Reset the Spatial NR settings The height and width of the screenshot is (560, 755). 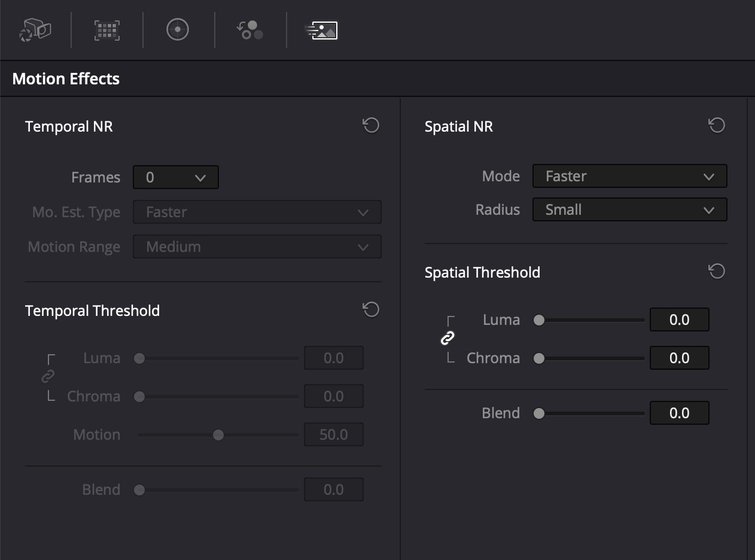pos(716,126)
